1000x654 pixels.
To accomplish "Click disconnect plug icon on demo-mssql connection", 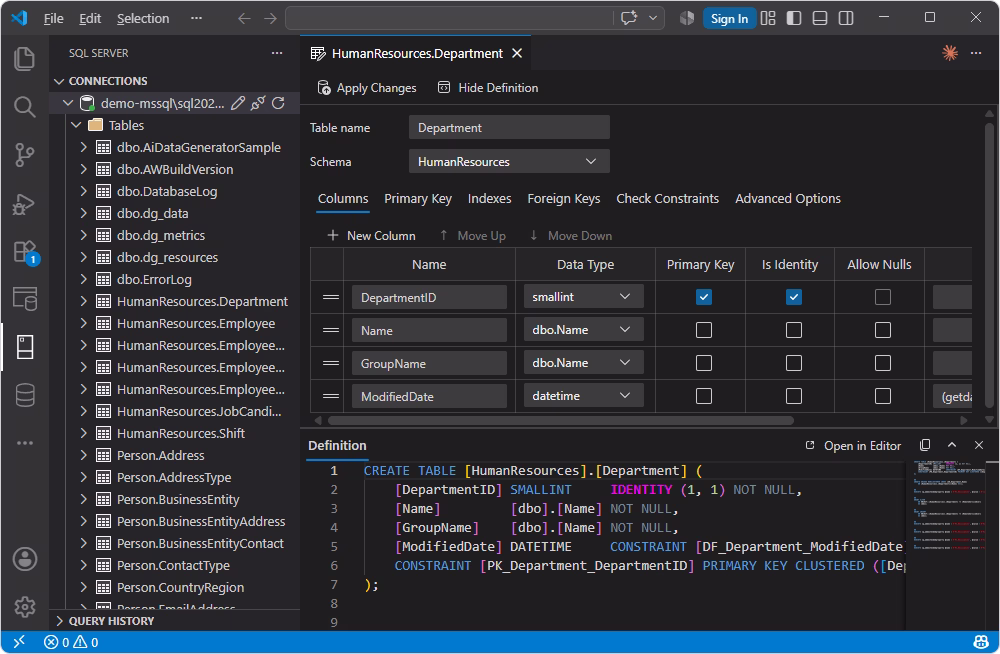I will pos(258,103).
